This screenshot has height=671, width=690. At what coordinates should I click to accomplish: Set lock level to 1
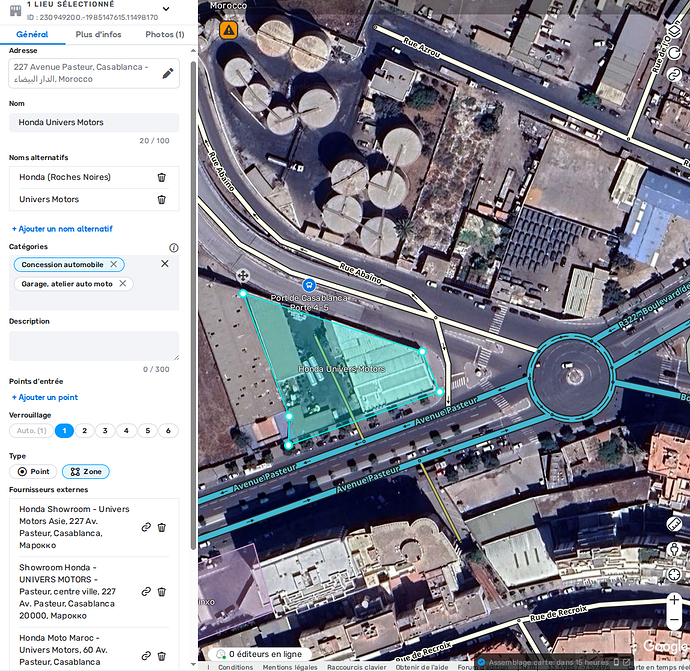[x=64, y=431]
